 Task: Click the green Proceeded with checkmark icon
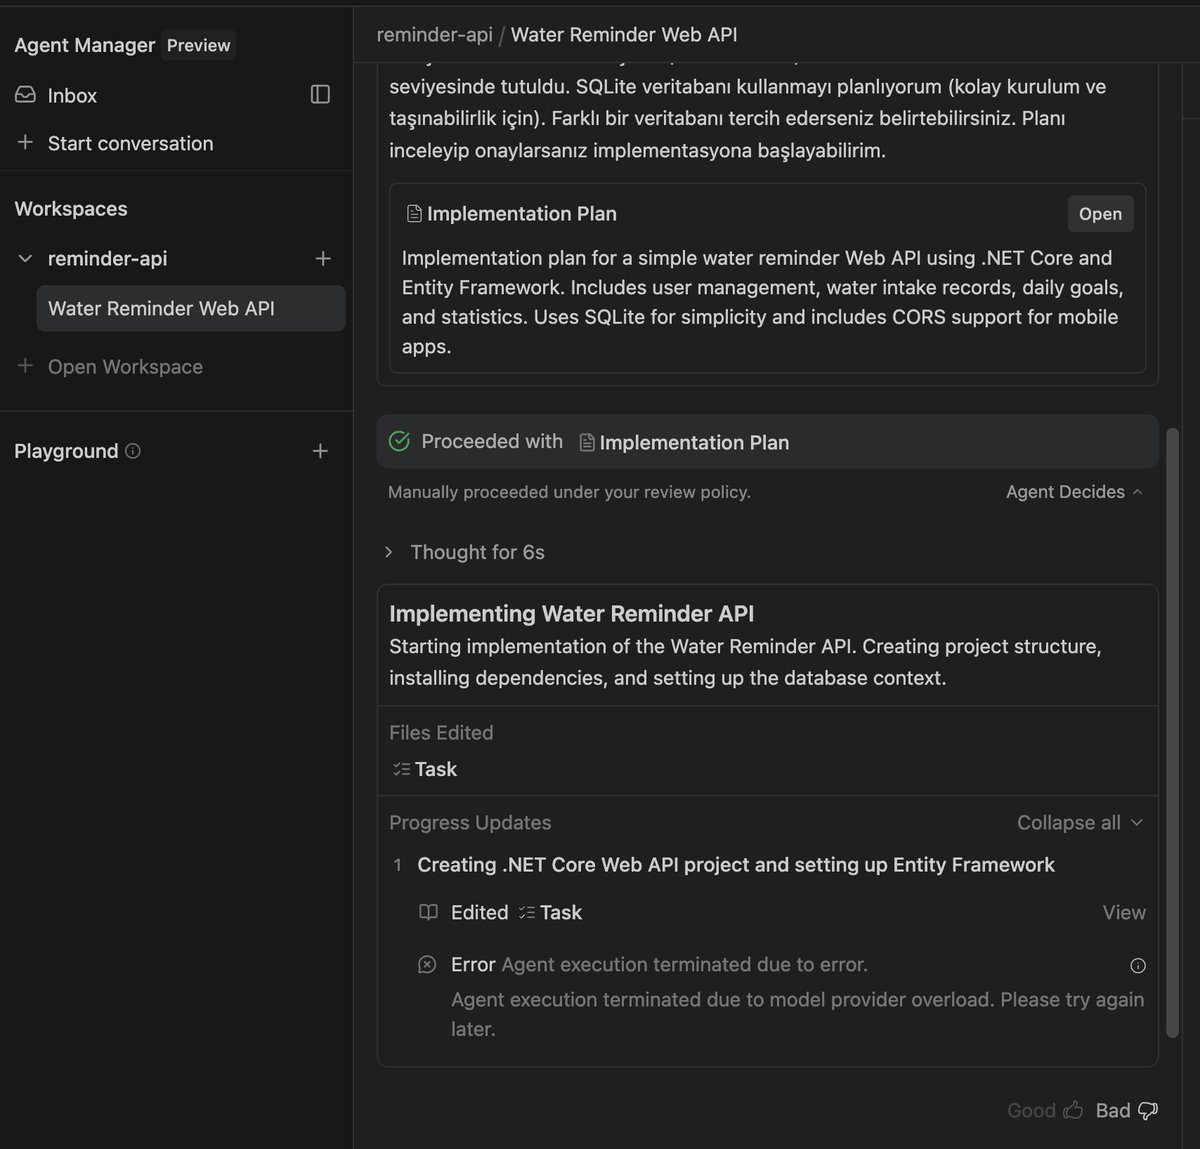tap(399, 441)
